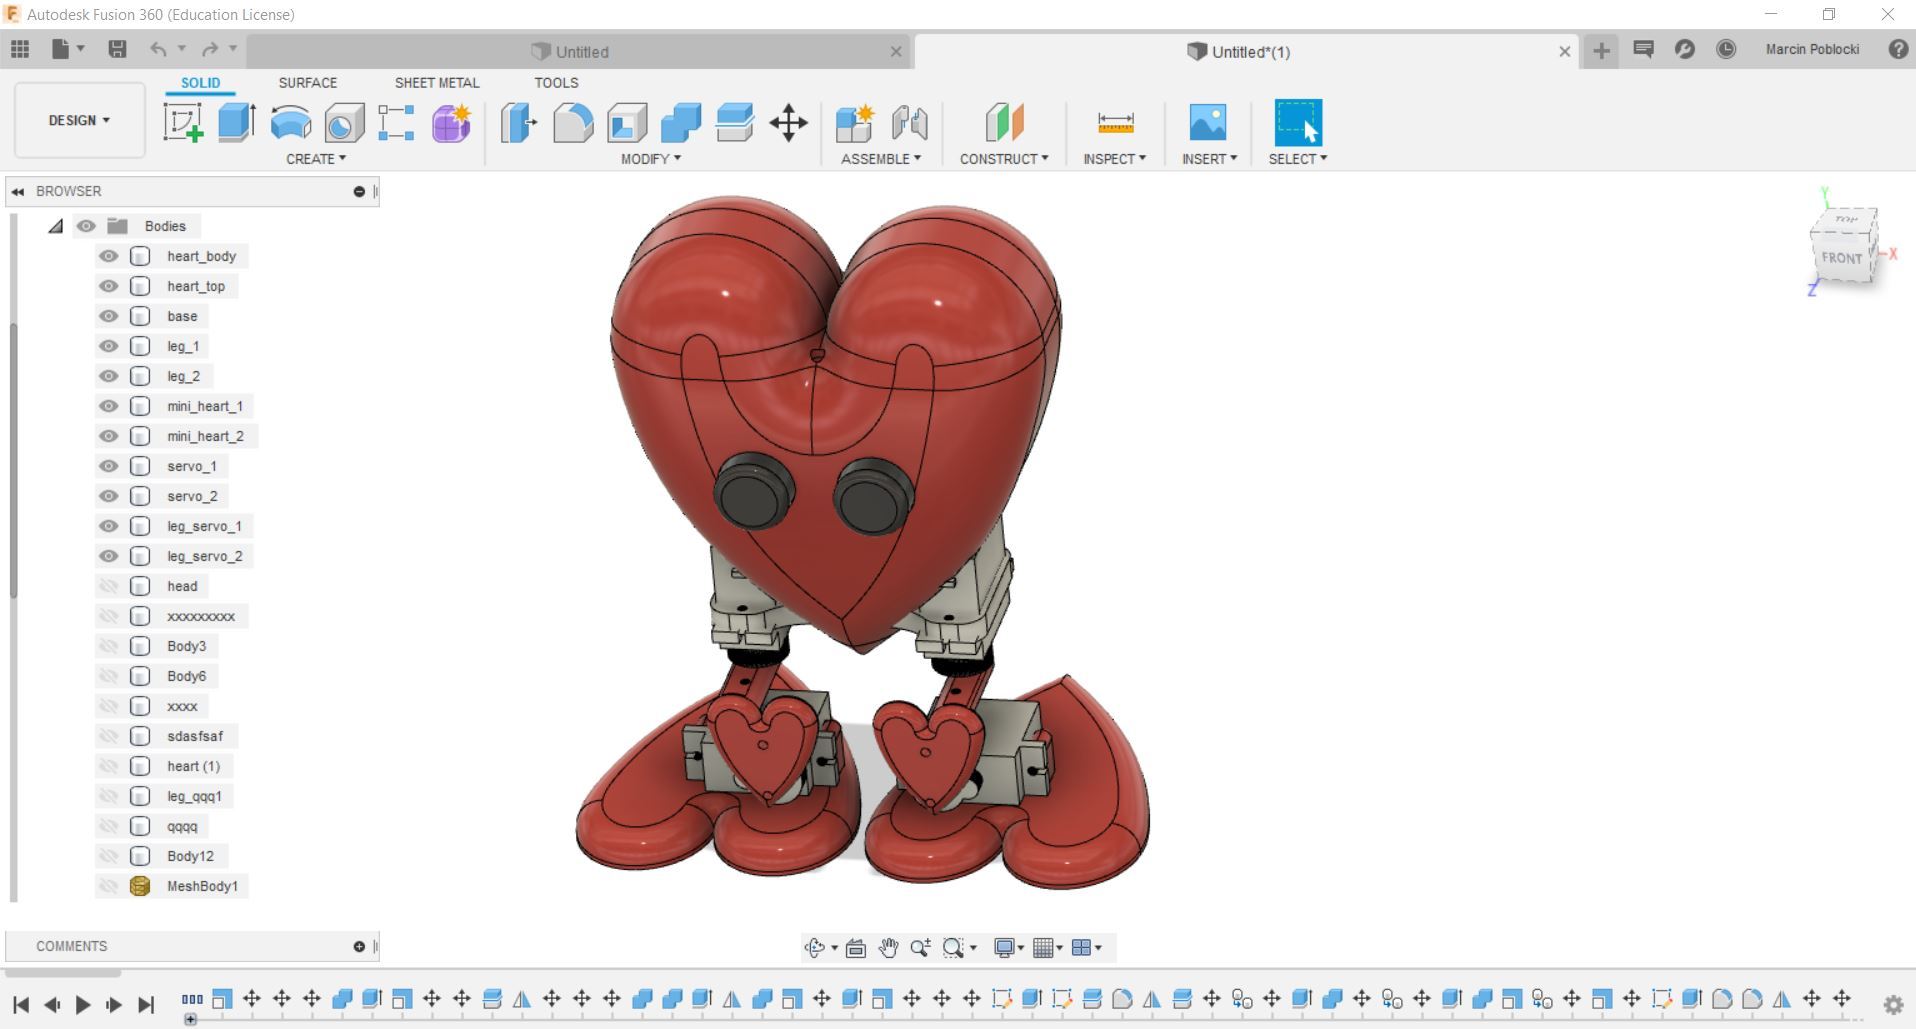The width and height of the screenshot is (1916, 1029).
Task: Click the Construct plane icon
Action: tap(1004, 123)
